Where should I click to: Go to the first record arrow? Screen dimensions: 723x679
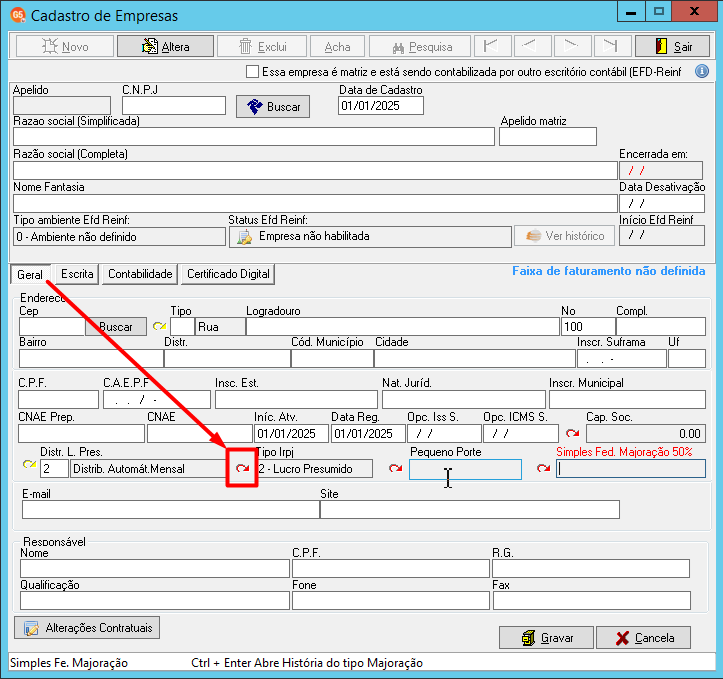[492, 46]
